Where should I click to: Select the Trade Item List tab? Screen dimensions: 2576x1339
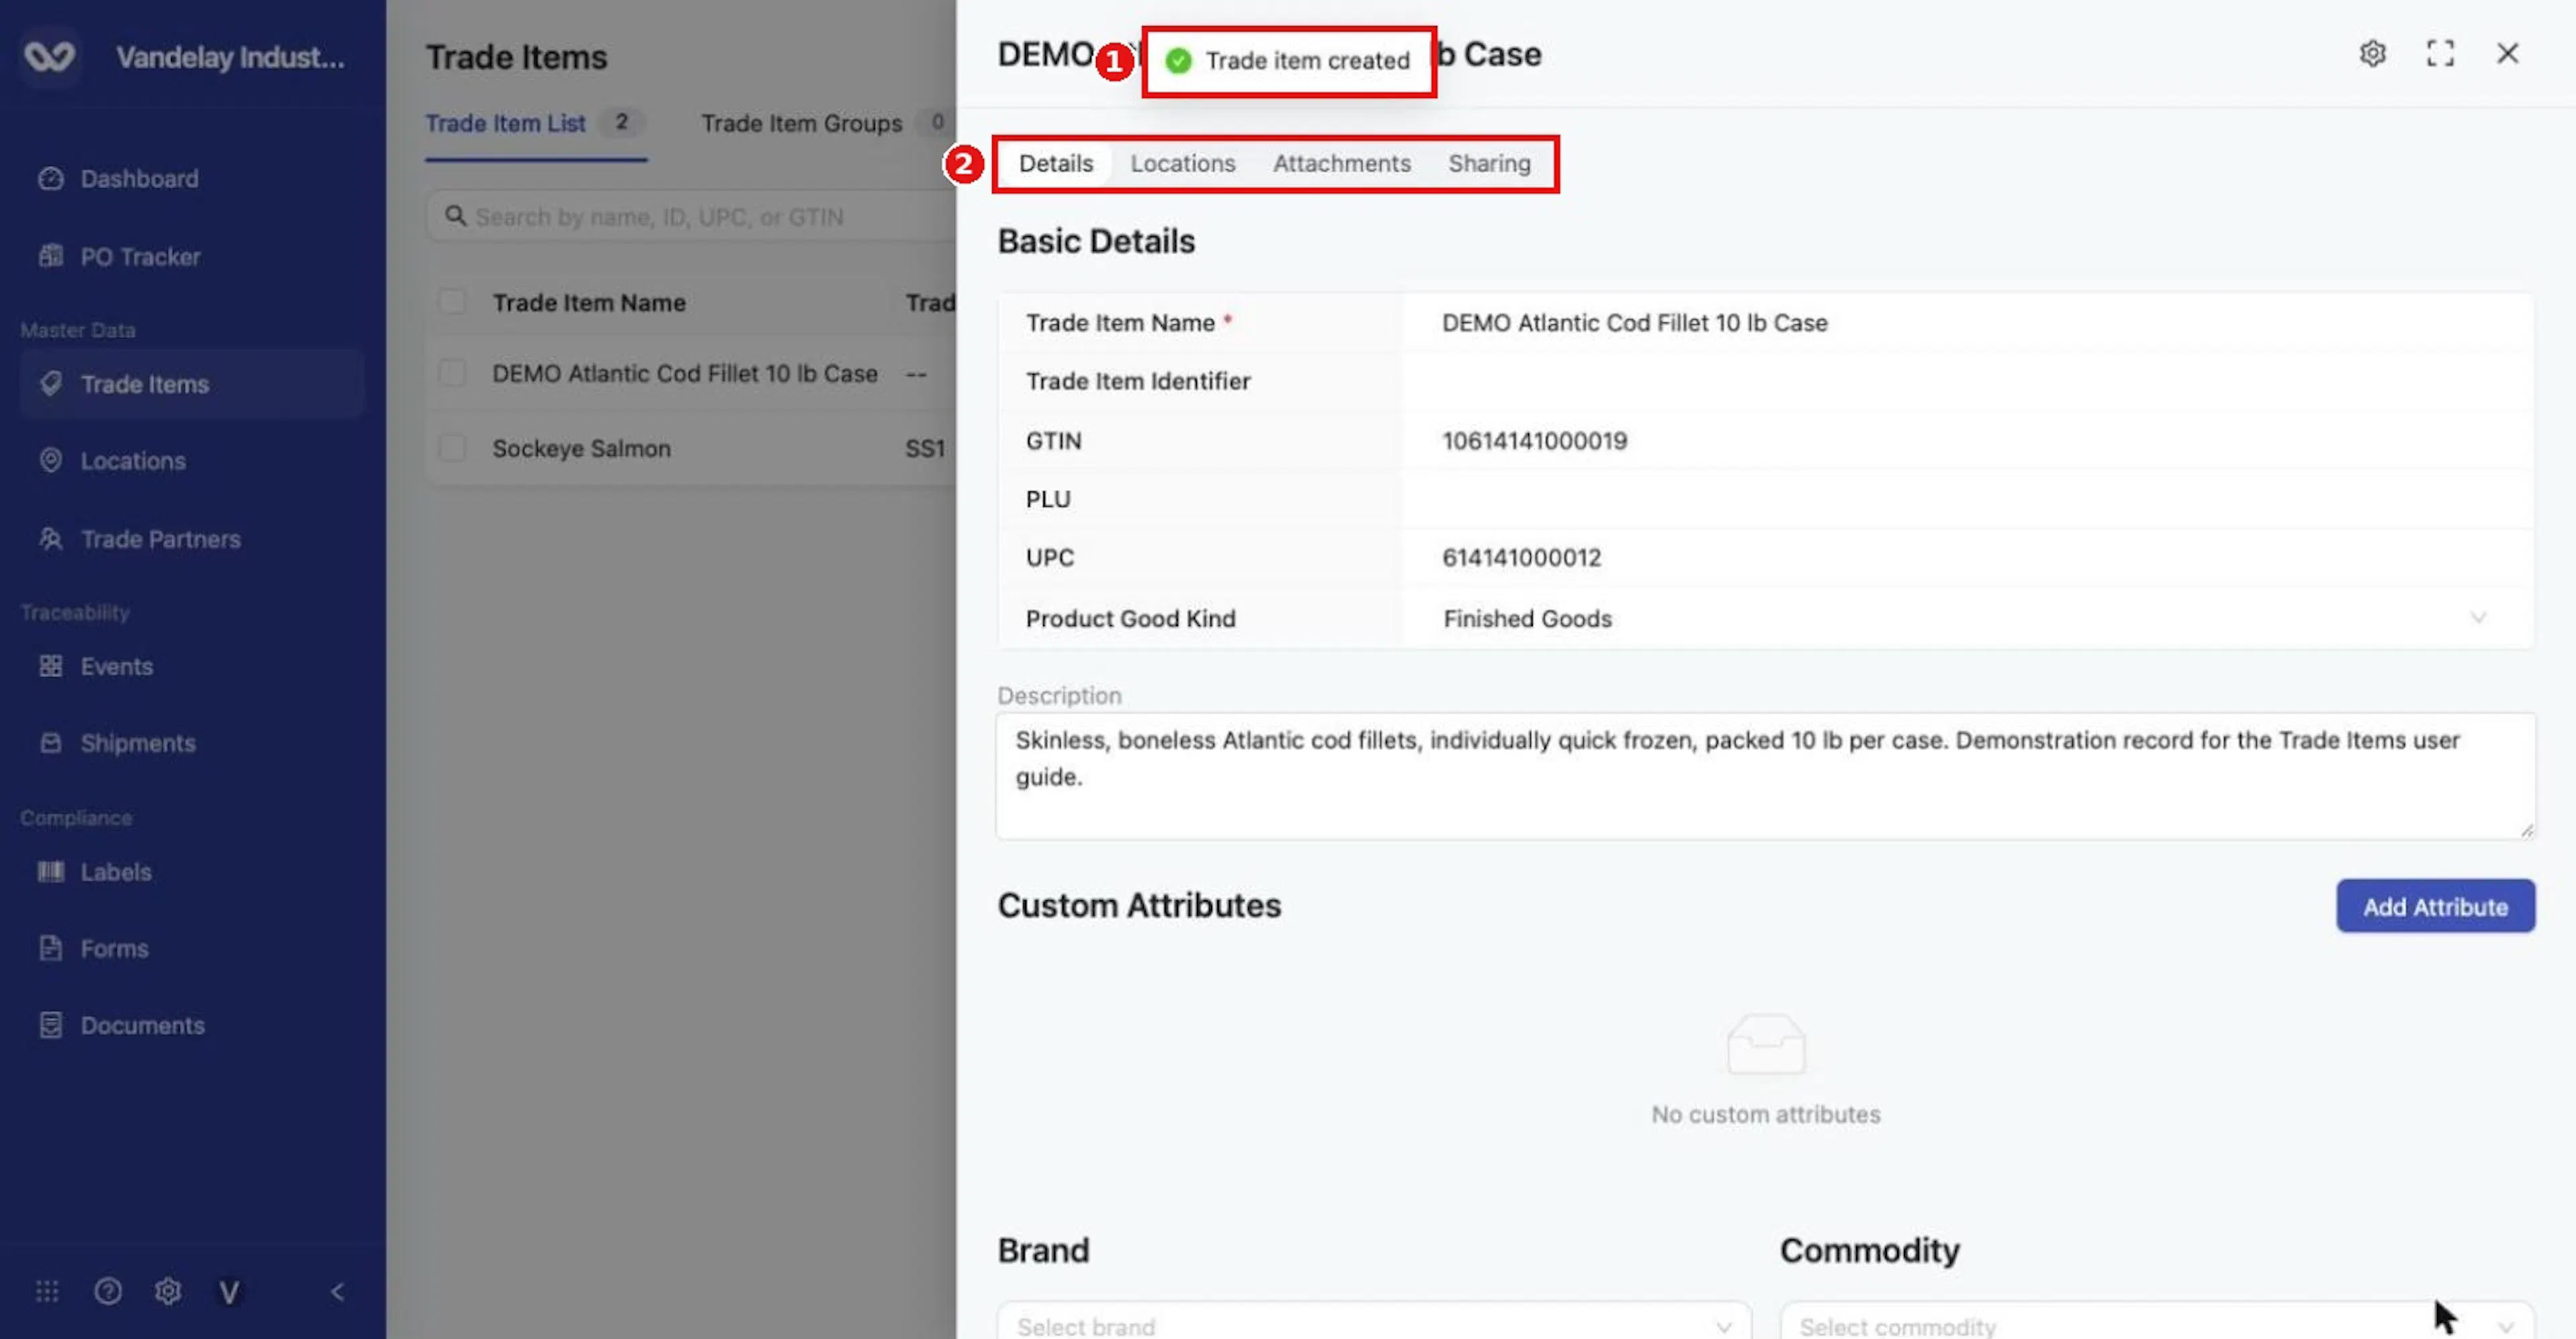(x=535, y=123)
